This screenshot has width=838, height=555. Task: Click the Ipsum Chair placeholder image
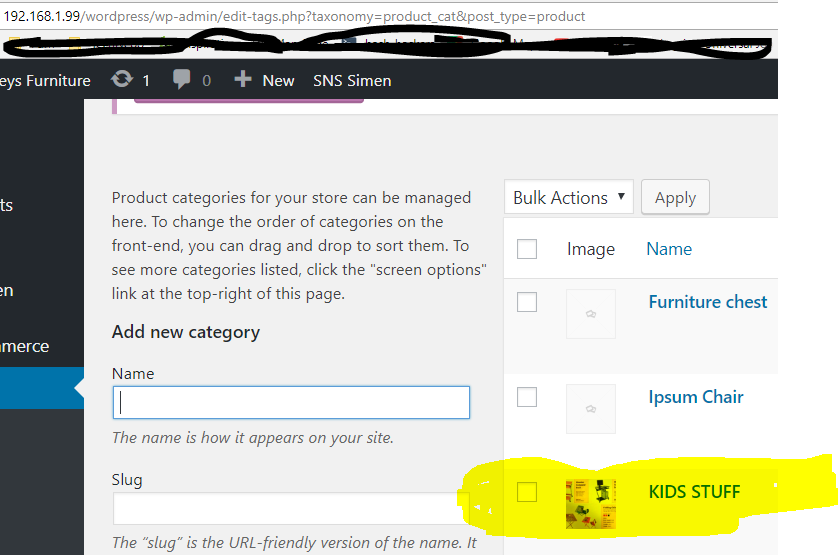[590, 409]
